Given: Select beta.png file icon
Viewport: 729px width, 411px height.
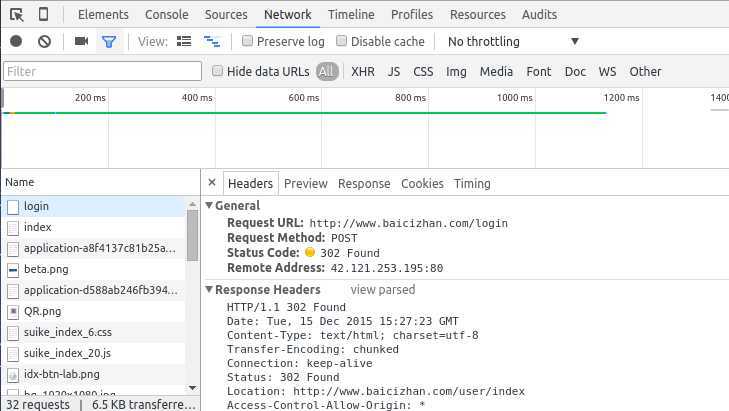Looking at the screenshot, I should (x=13, y=270).
